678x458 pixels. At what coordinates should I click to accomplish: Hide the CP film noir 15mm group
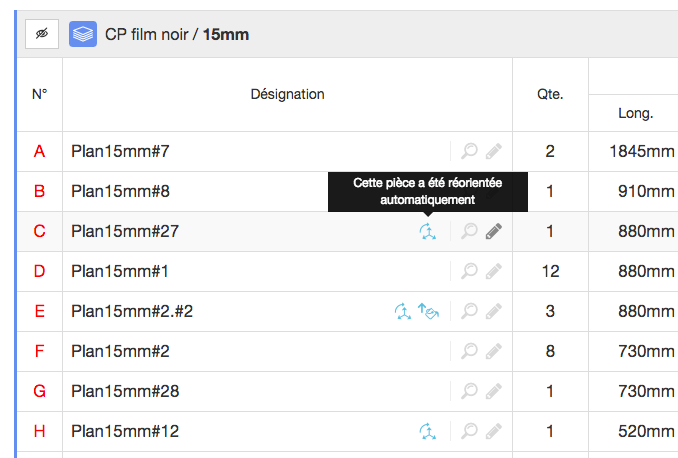(42, 34)
